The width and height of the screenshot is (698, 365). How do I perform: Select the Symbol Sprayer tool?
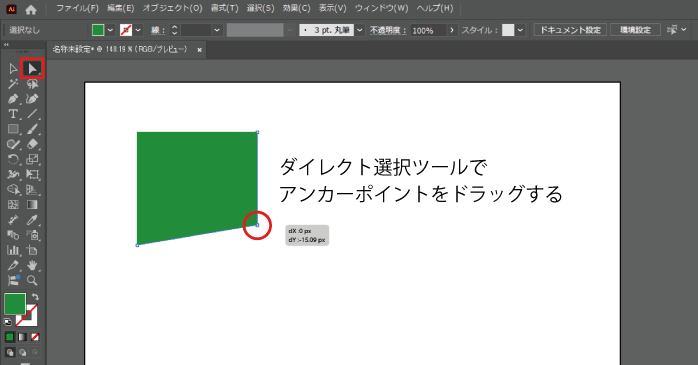32,235
